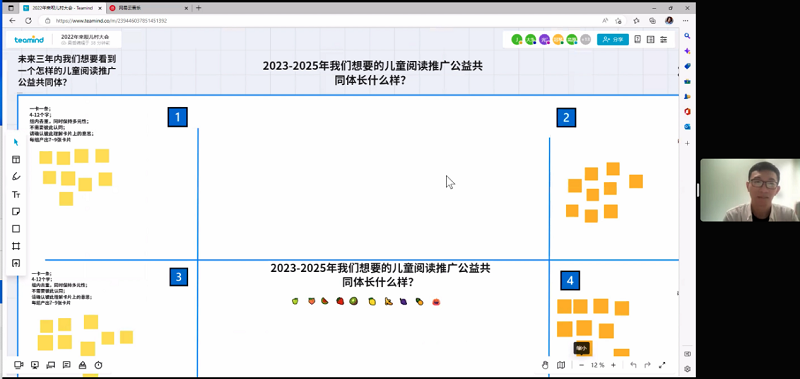Open the 12% zoom level menu

[x=597, y=365]
